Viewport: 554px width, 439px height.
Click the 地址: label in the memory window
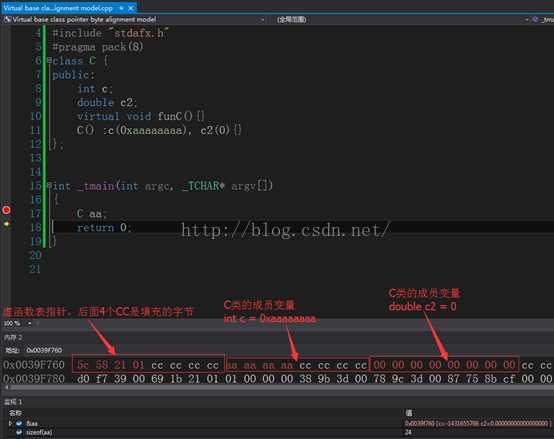coord(13,350)
